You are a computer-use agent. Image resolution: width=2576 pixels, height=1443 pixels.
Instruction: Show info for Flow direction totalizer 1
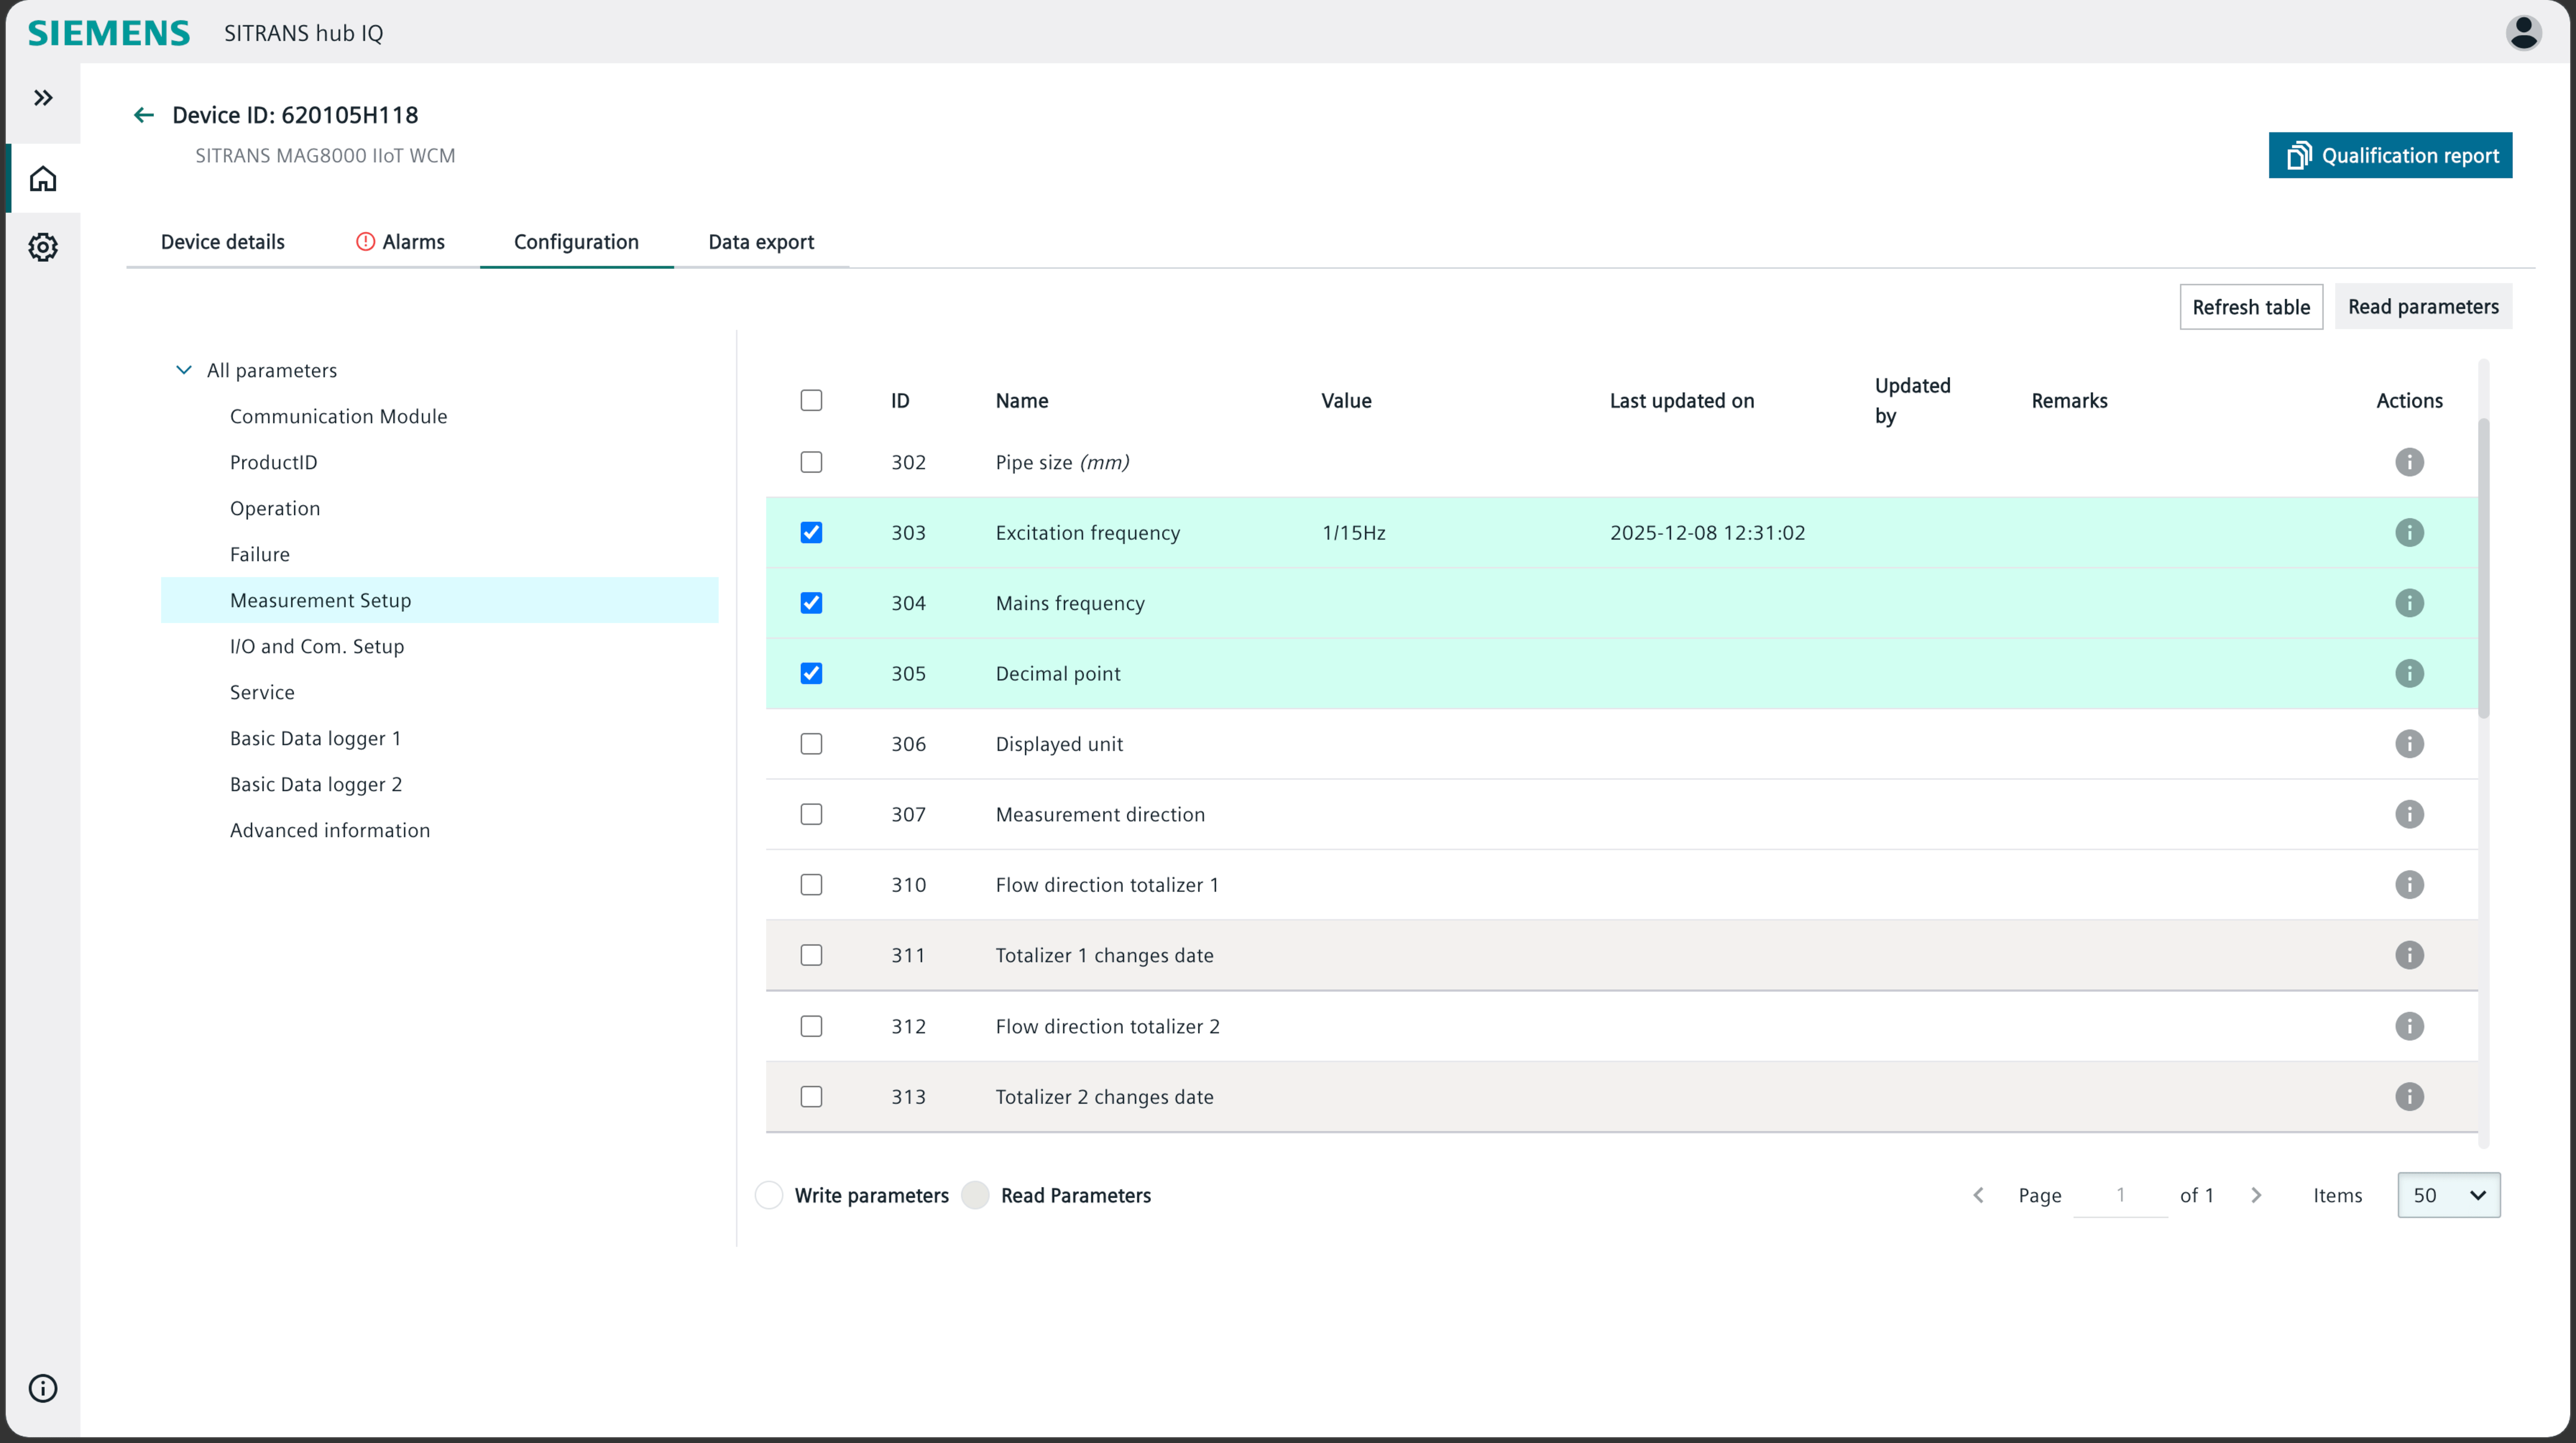(2409, 885)
